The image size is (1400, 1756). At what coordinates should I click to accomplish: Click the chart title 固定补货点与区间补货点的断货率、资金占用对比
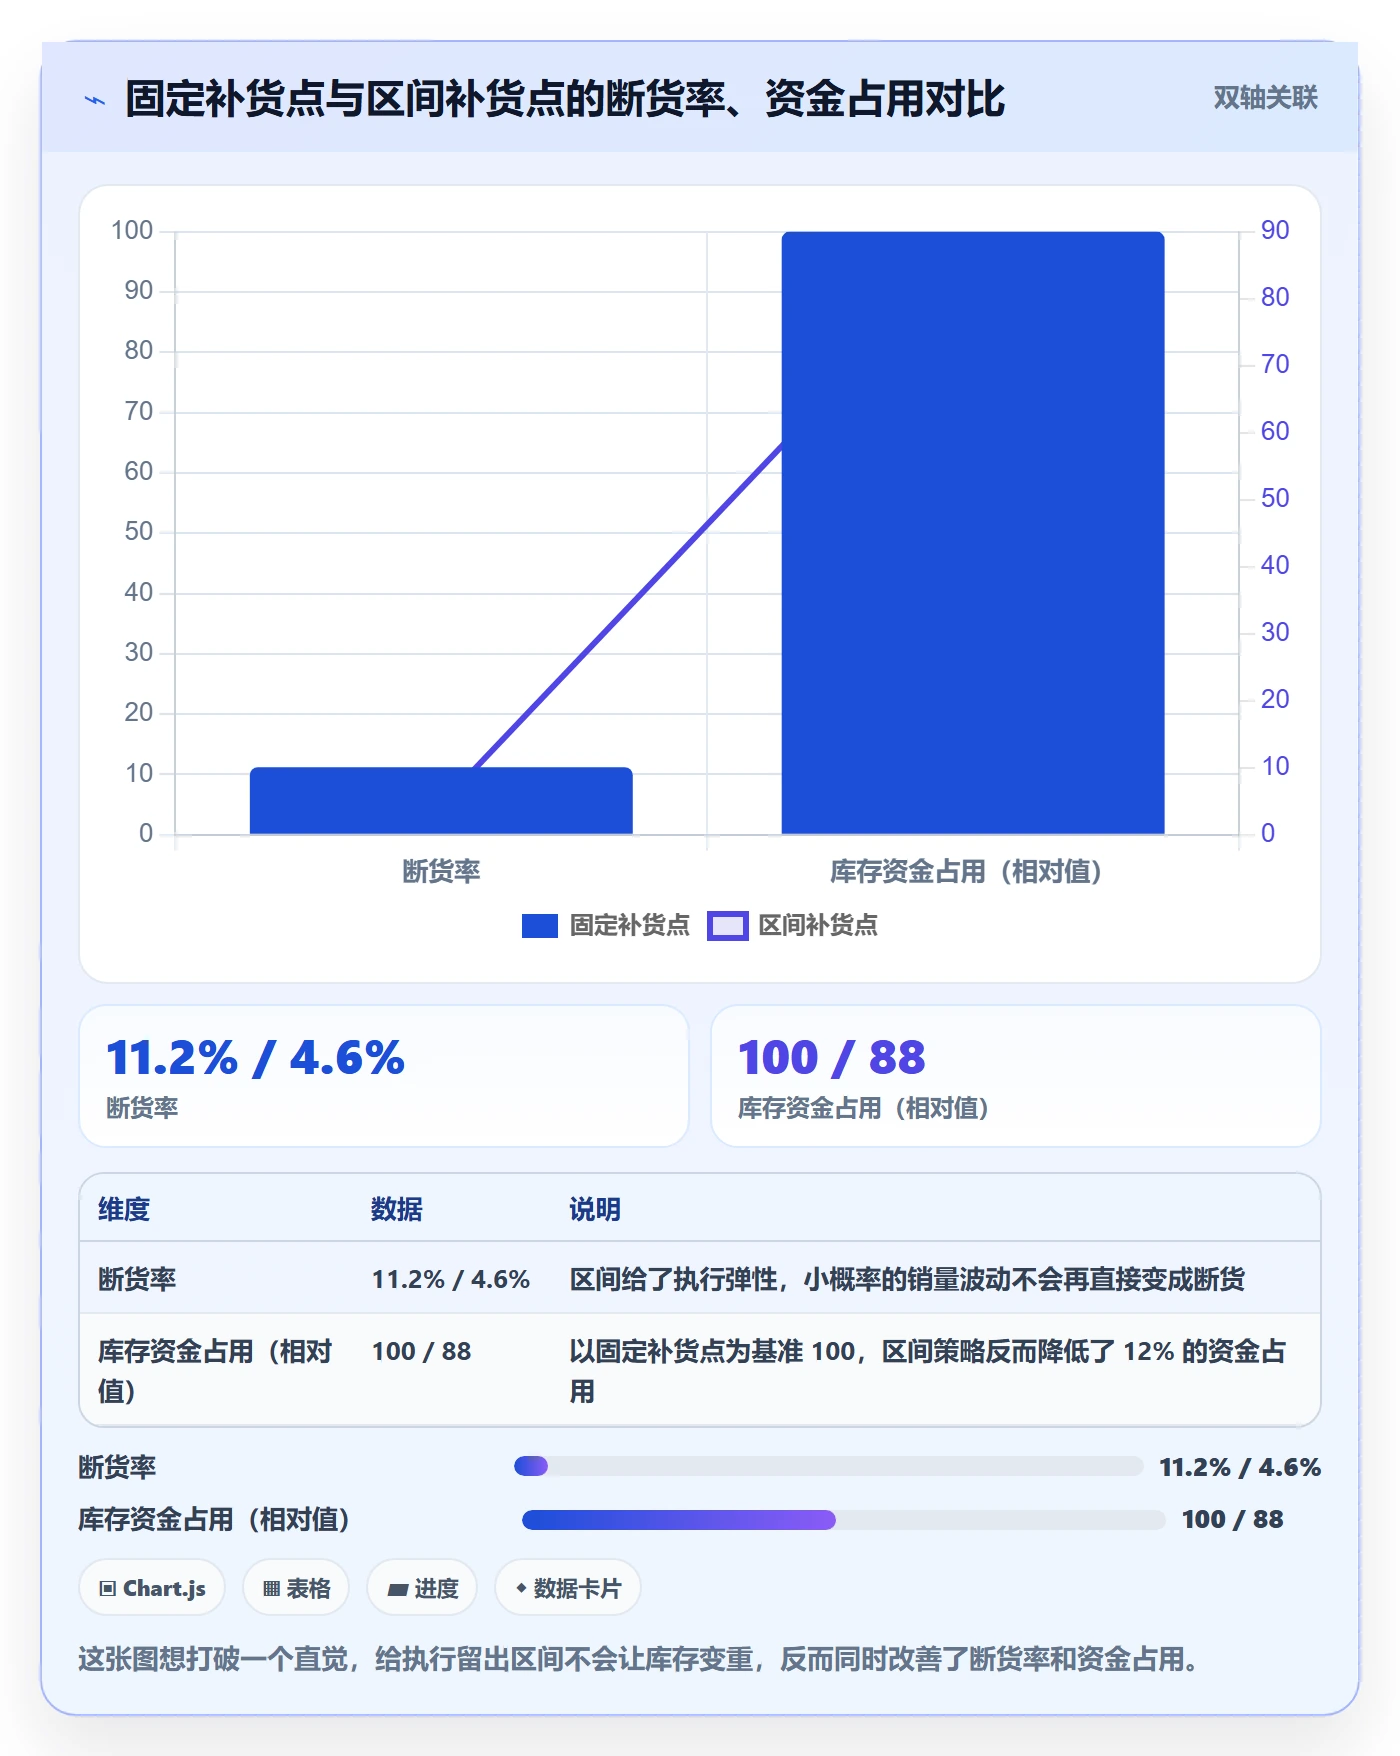(565, 99)
